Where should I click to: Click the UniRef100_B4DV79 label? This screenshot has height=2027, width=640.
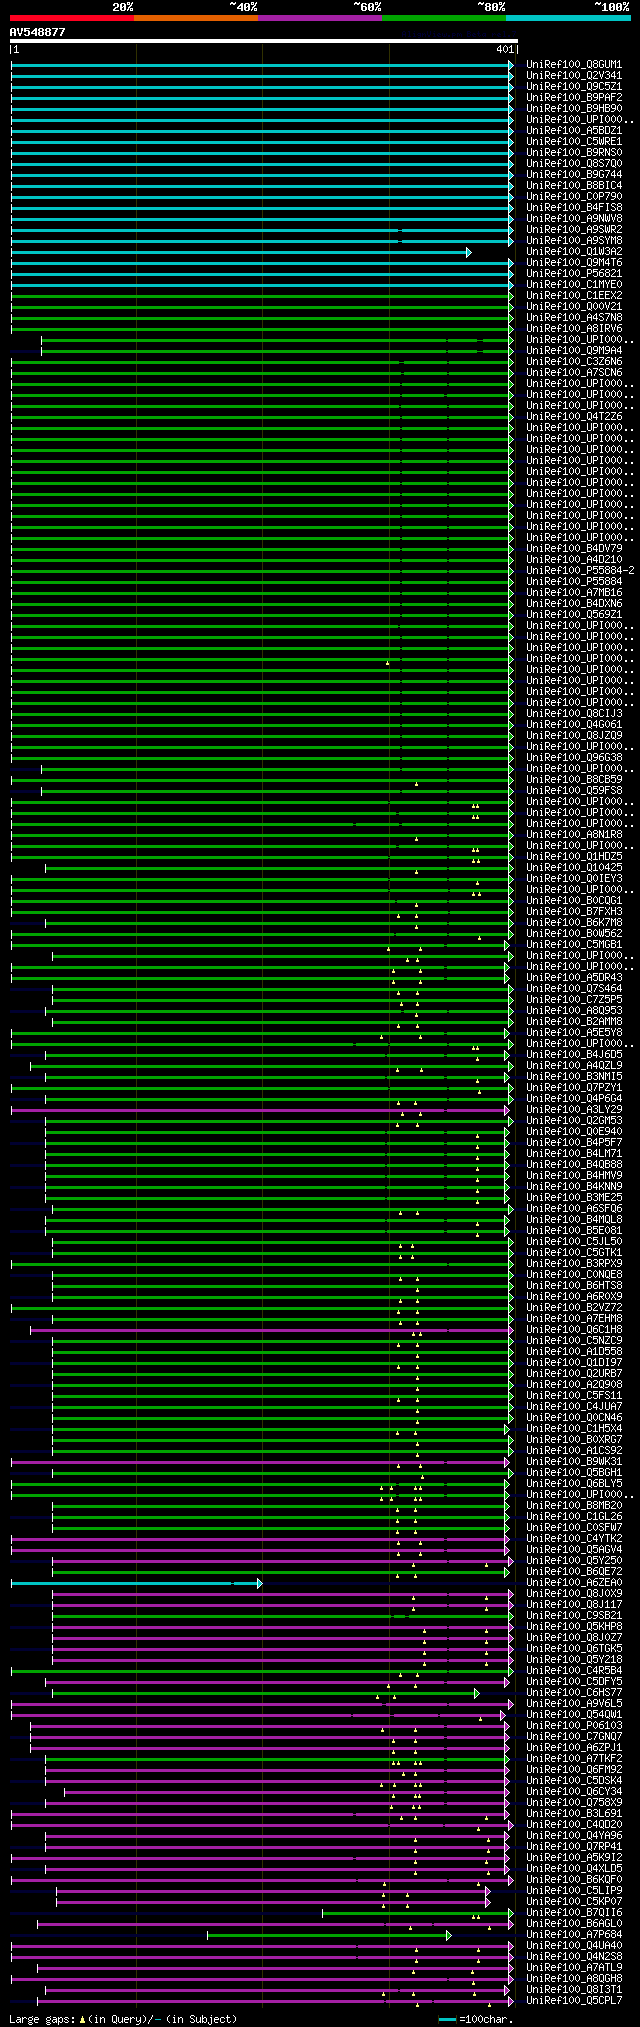pos(574,549)
